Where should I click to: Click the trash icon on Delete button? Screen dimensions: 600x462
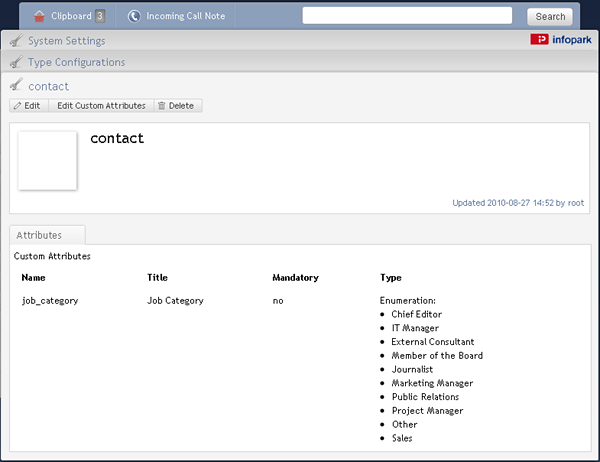tap(162, 106)
